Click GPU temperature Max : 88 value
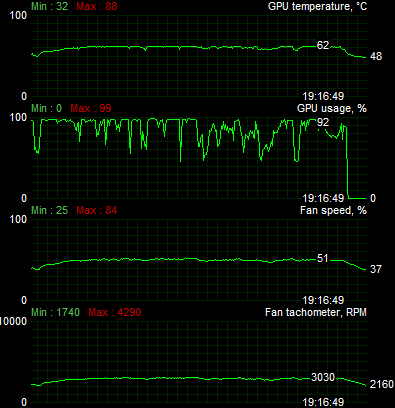The height and width of the screenshot is (408, 395). (x=97, y=6)
